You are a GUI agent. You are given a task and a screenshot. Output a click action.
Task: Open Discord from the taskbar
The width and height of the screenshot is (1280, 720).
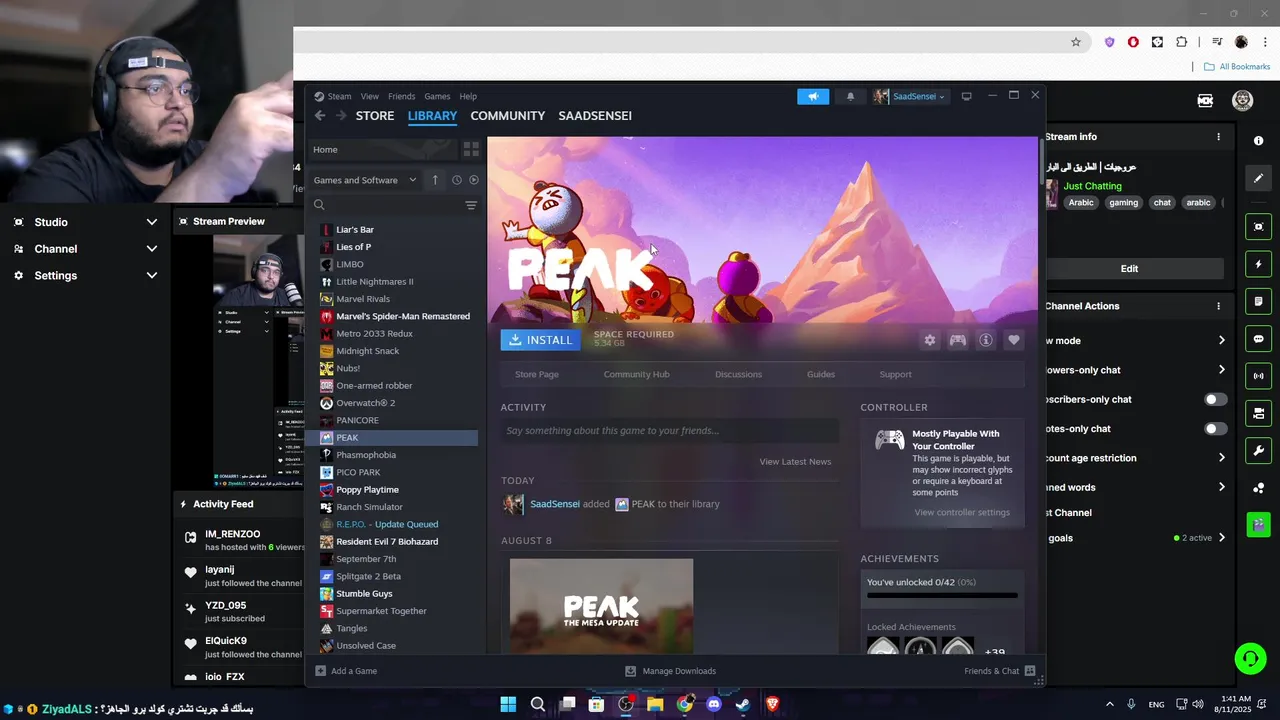point(714,704)
